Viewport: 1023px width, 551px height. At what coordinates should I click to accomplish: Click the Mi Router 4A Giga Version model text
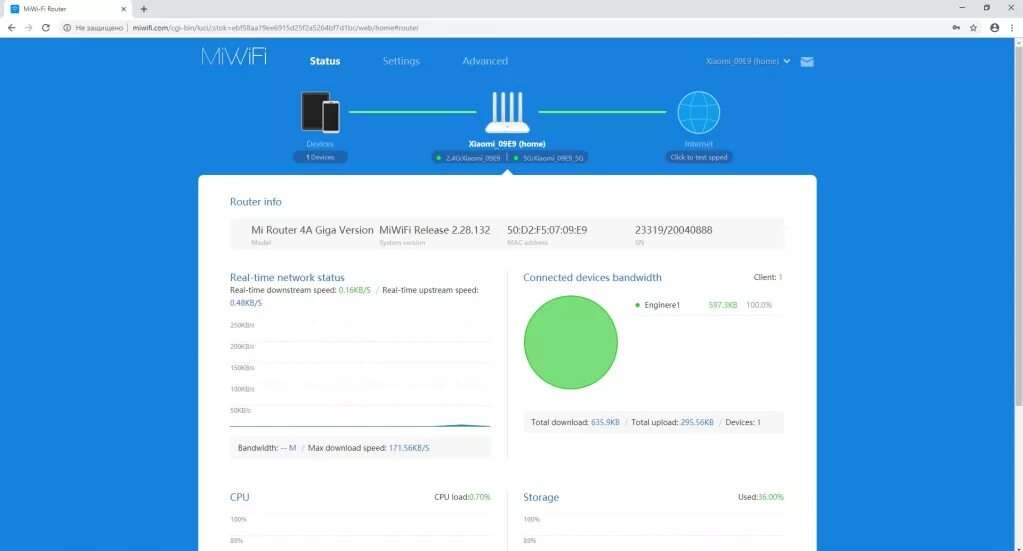pos(312,230)
